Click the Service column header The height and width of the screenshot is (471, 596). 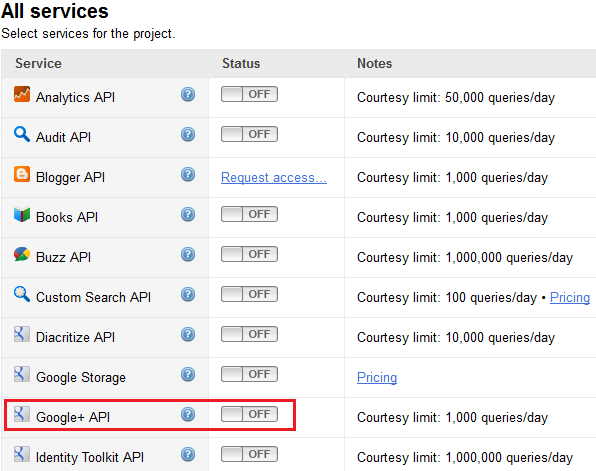(38, 63)
